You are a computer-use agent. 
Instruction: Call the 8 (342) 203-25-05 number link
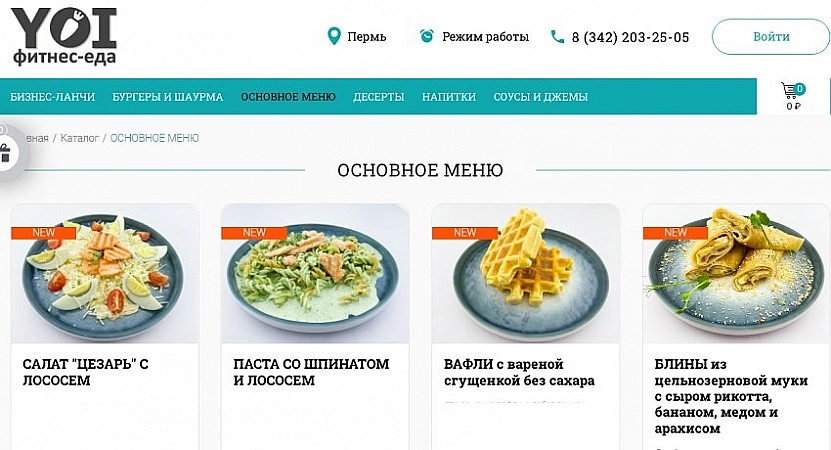630,37
